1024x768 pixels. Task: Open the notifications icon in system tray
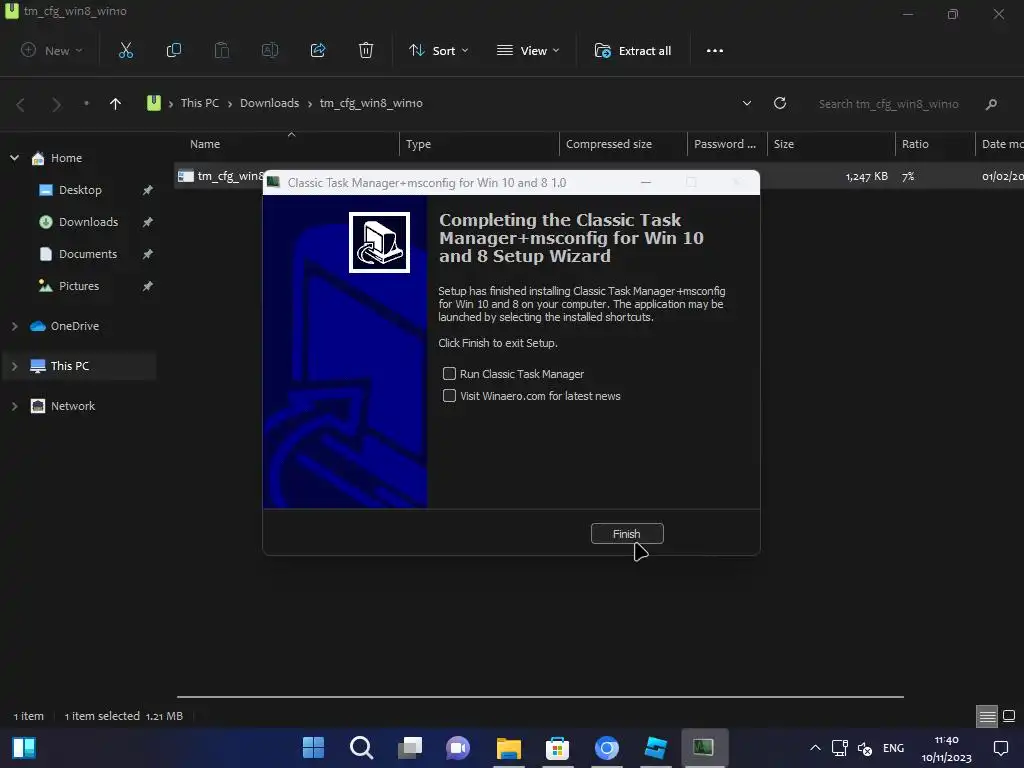point(1000,748)
